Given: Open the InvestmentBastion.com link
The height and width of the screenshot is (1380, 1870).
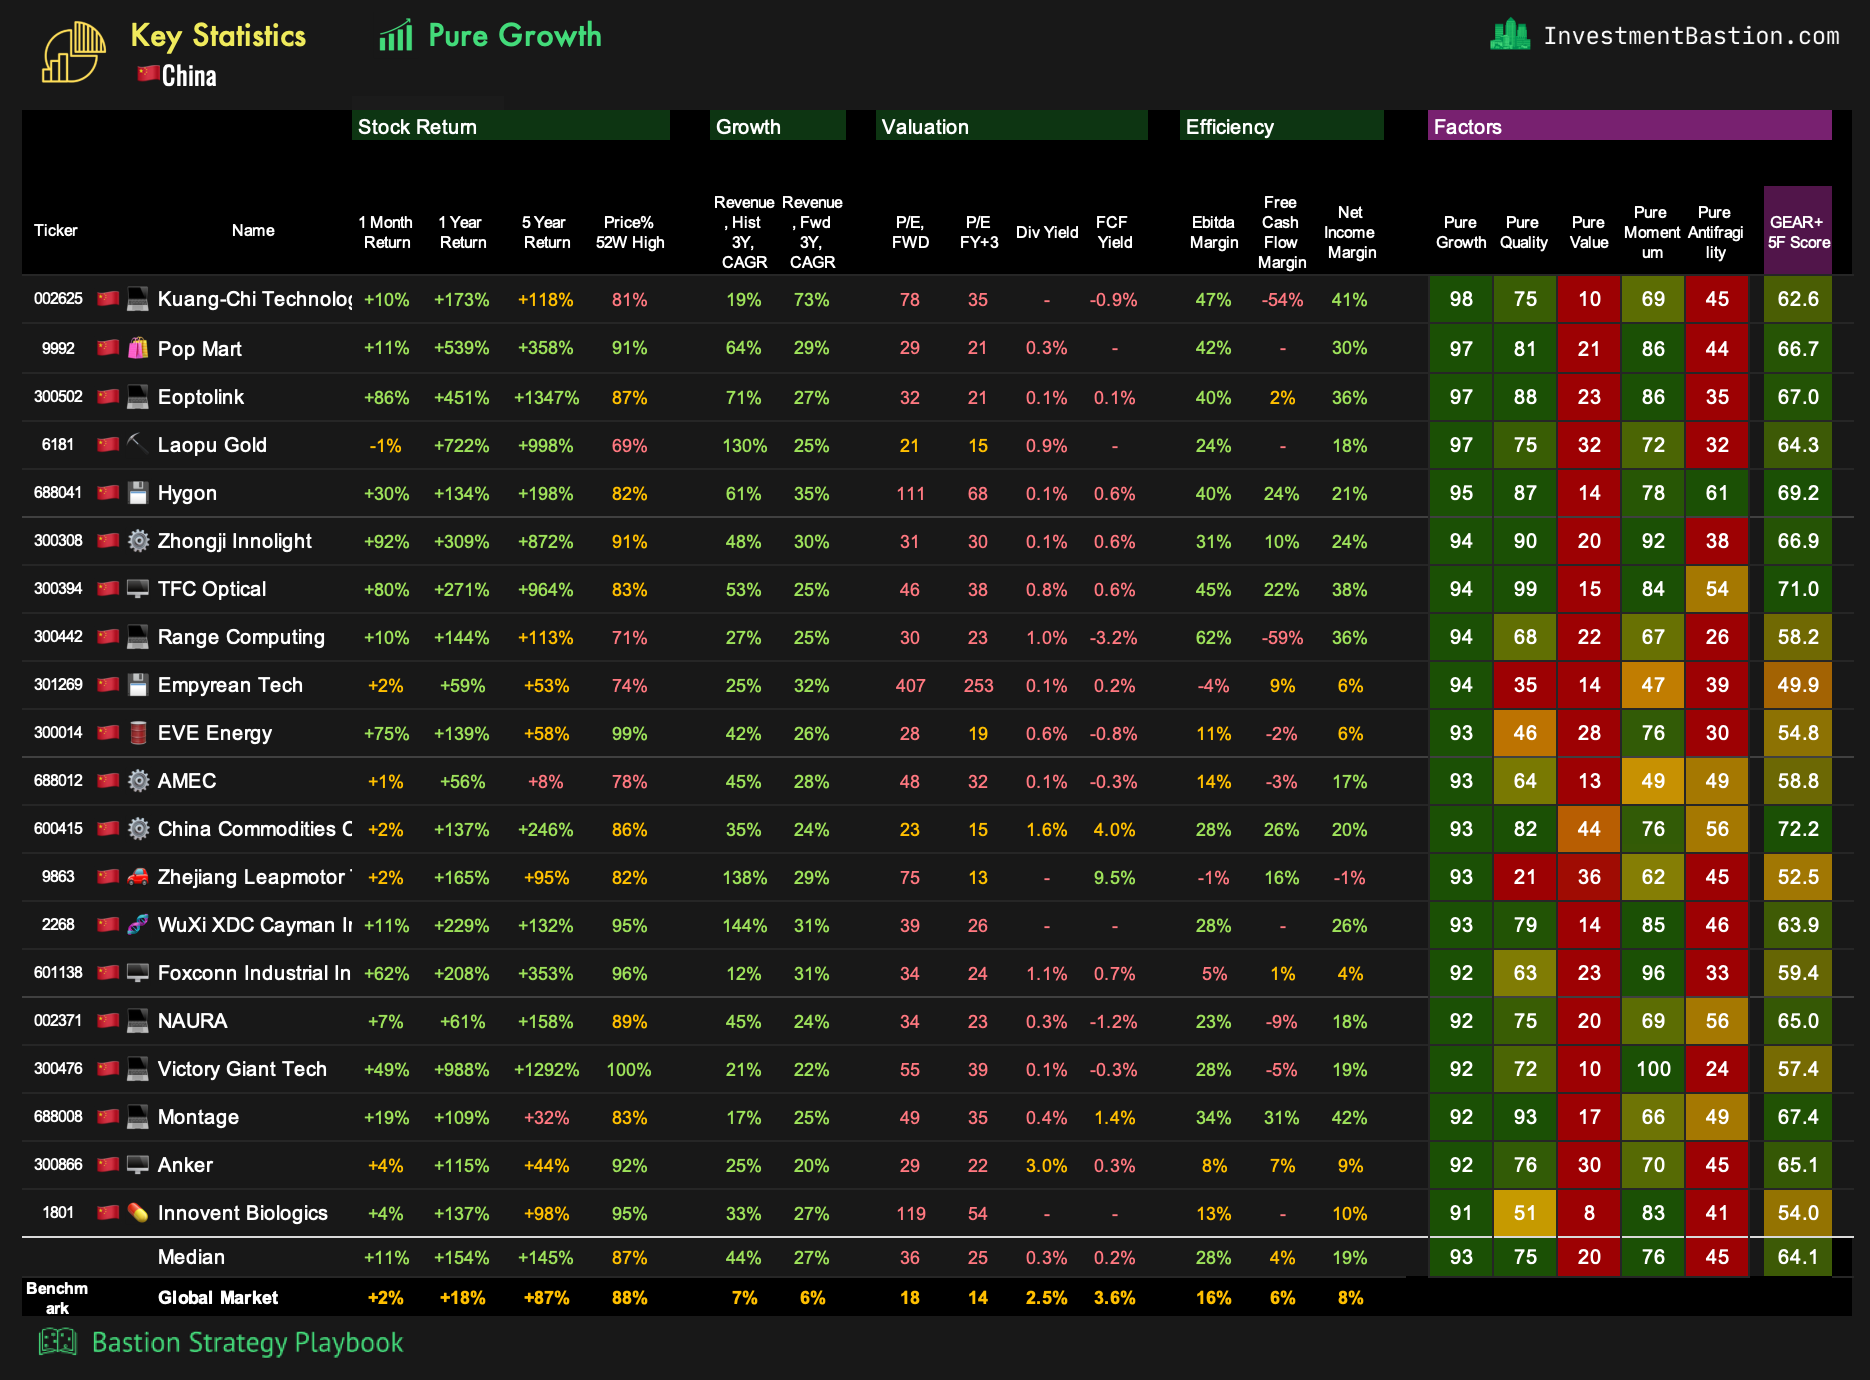Looking at the screenshot, I should 1691,36.
